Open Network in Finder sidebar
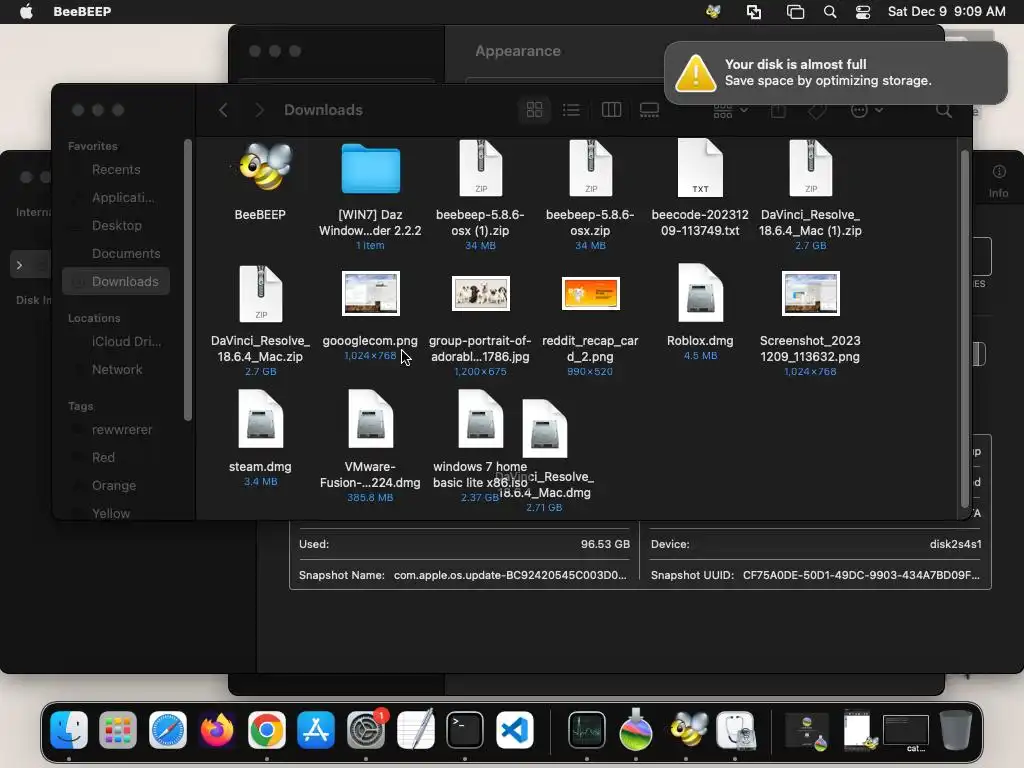This screenshot has width=1024, height=768. pyautogui.click(x=115, y=370)
